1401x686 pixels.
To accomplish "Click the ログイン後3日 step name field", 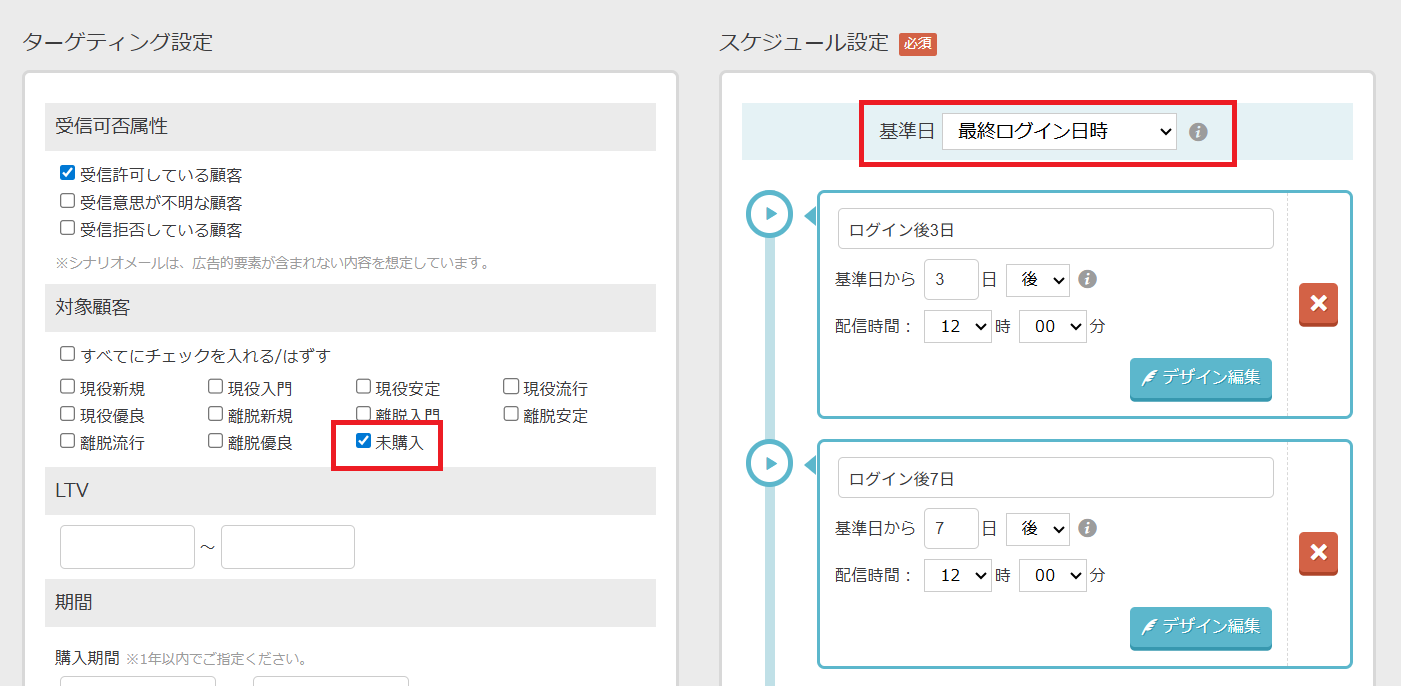I will [x=1055, y=229].
